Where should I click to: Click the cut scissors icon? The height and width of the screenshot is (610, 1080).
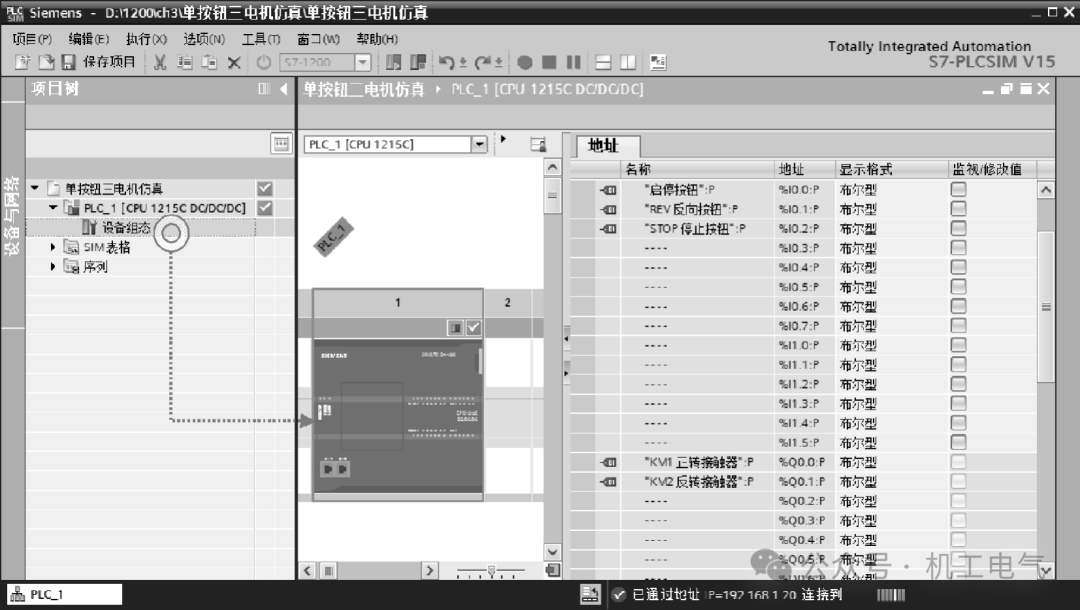[160, 62]
